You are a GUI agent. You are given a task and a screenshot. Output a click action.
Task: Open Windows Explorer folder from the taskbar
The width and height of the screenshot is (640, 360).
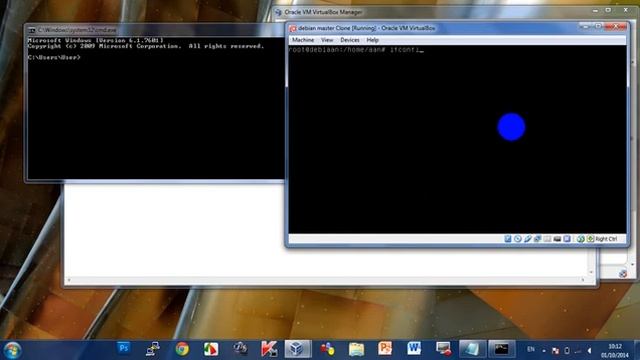[356, 349]
